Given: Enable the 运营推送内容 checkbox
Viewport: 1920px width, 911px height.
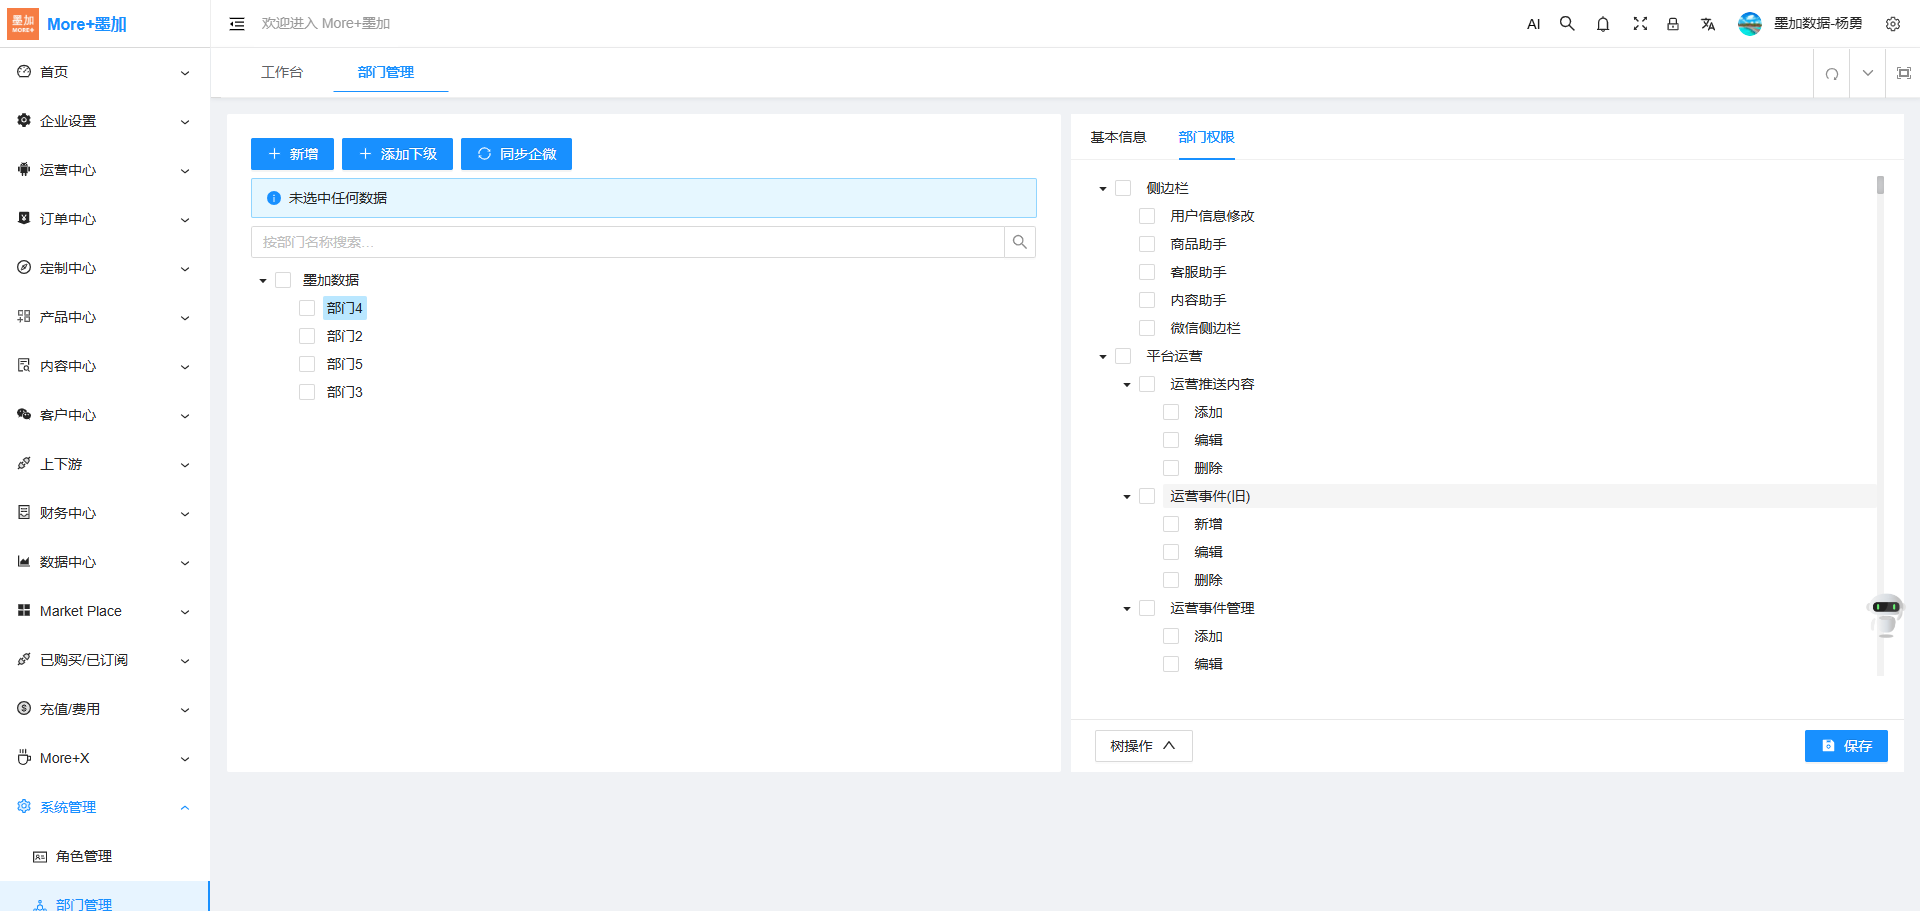Looking at the screenshot, I should [x=1147, y=384].
